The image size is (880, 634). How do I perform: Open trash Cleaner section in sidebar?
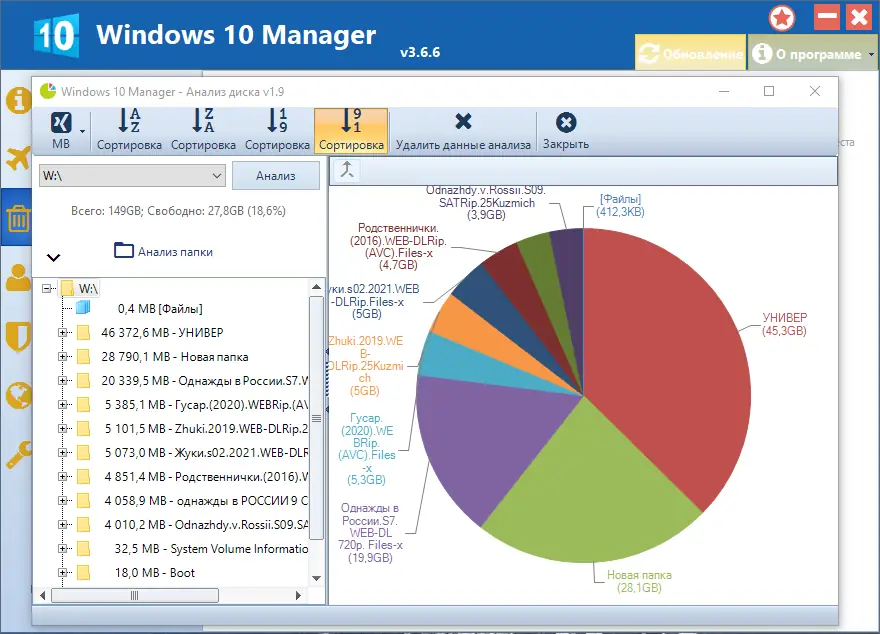[x=18, y=218]
